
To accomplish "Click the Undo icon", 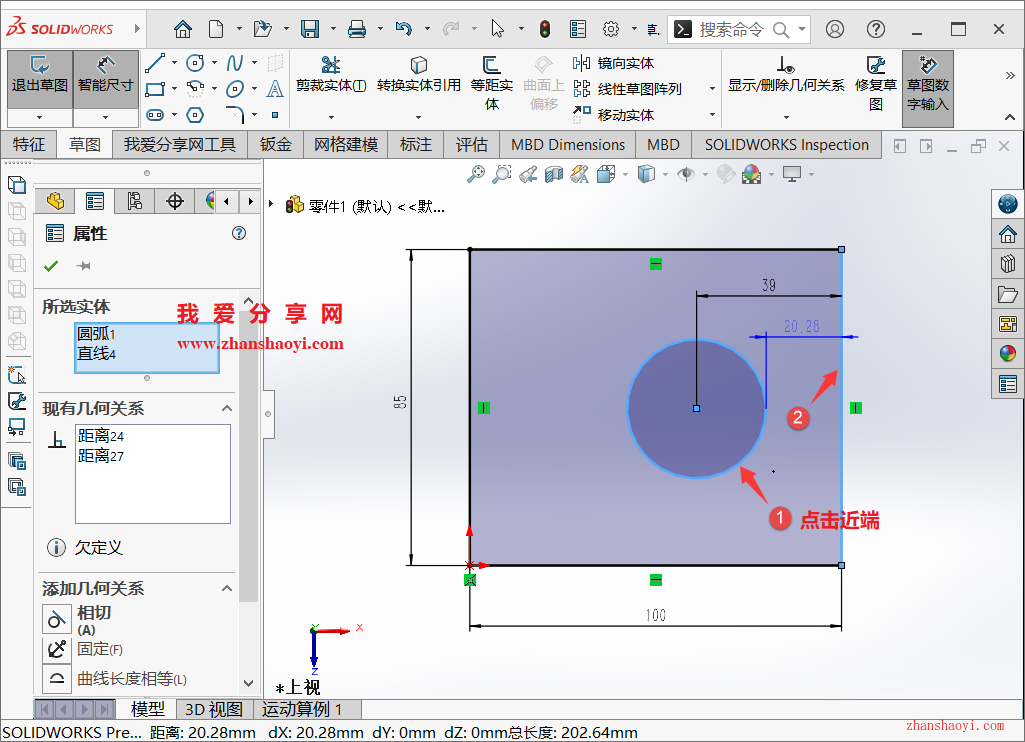I will pyautogui.click(x=404, y=29).
